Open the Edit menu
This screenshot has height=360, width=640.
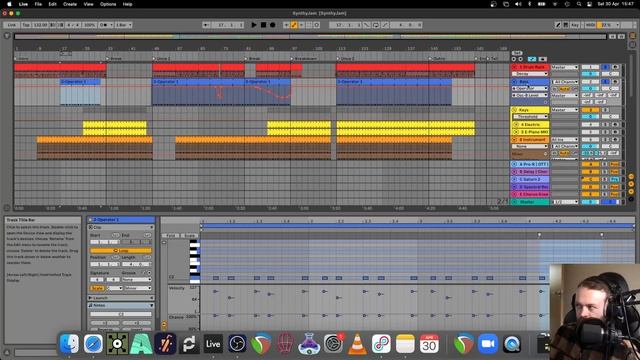point(53,4)
